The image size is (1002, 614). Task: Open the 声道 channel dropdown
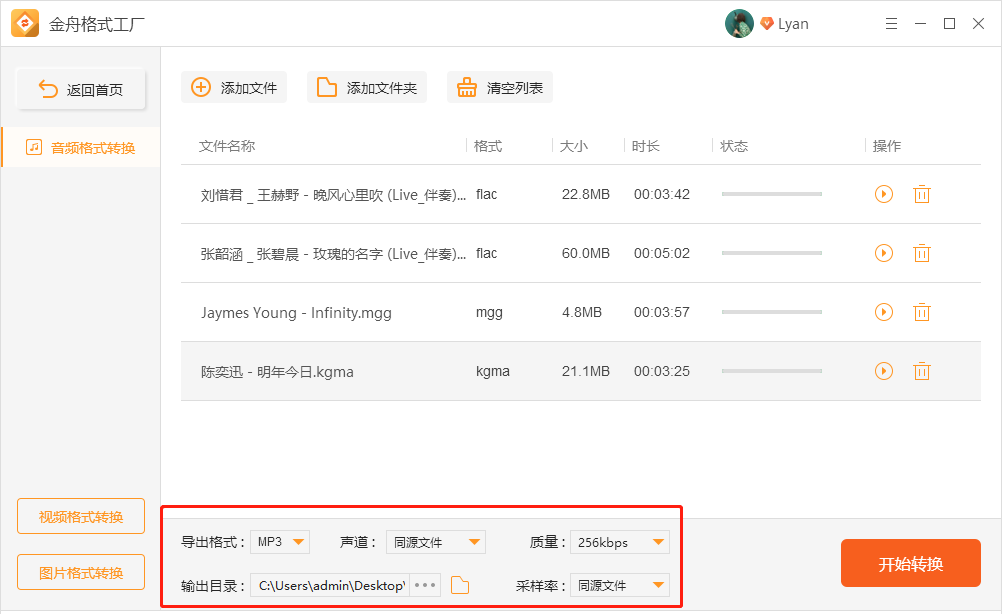pos(435,542)
